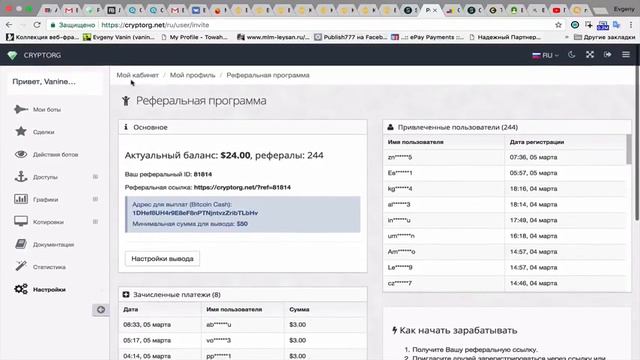Screen dimensions: 640x360
Task: Click the translate extension icon in toolbar
Action: pyautogui.click(x=616, y=25)
